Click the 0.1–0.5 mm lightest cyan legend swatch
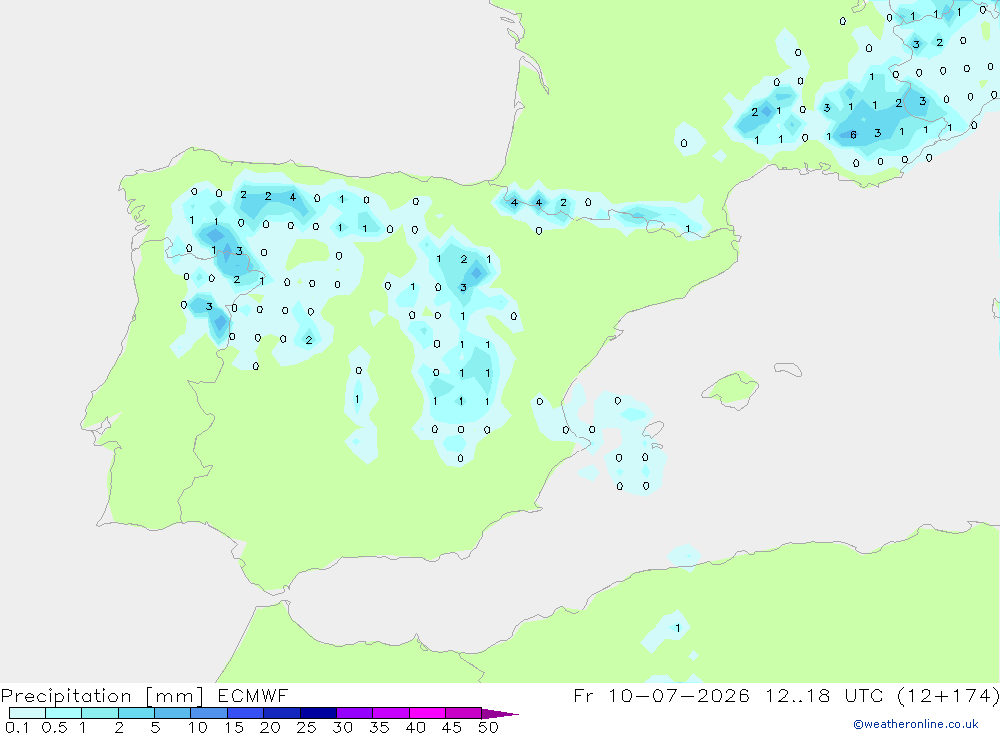The width and height of the screenshot is (1000, 733). coord(27,713)
